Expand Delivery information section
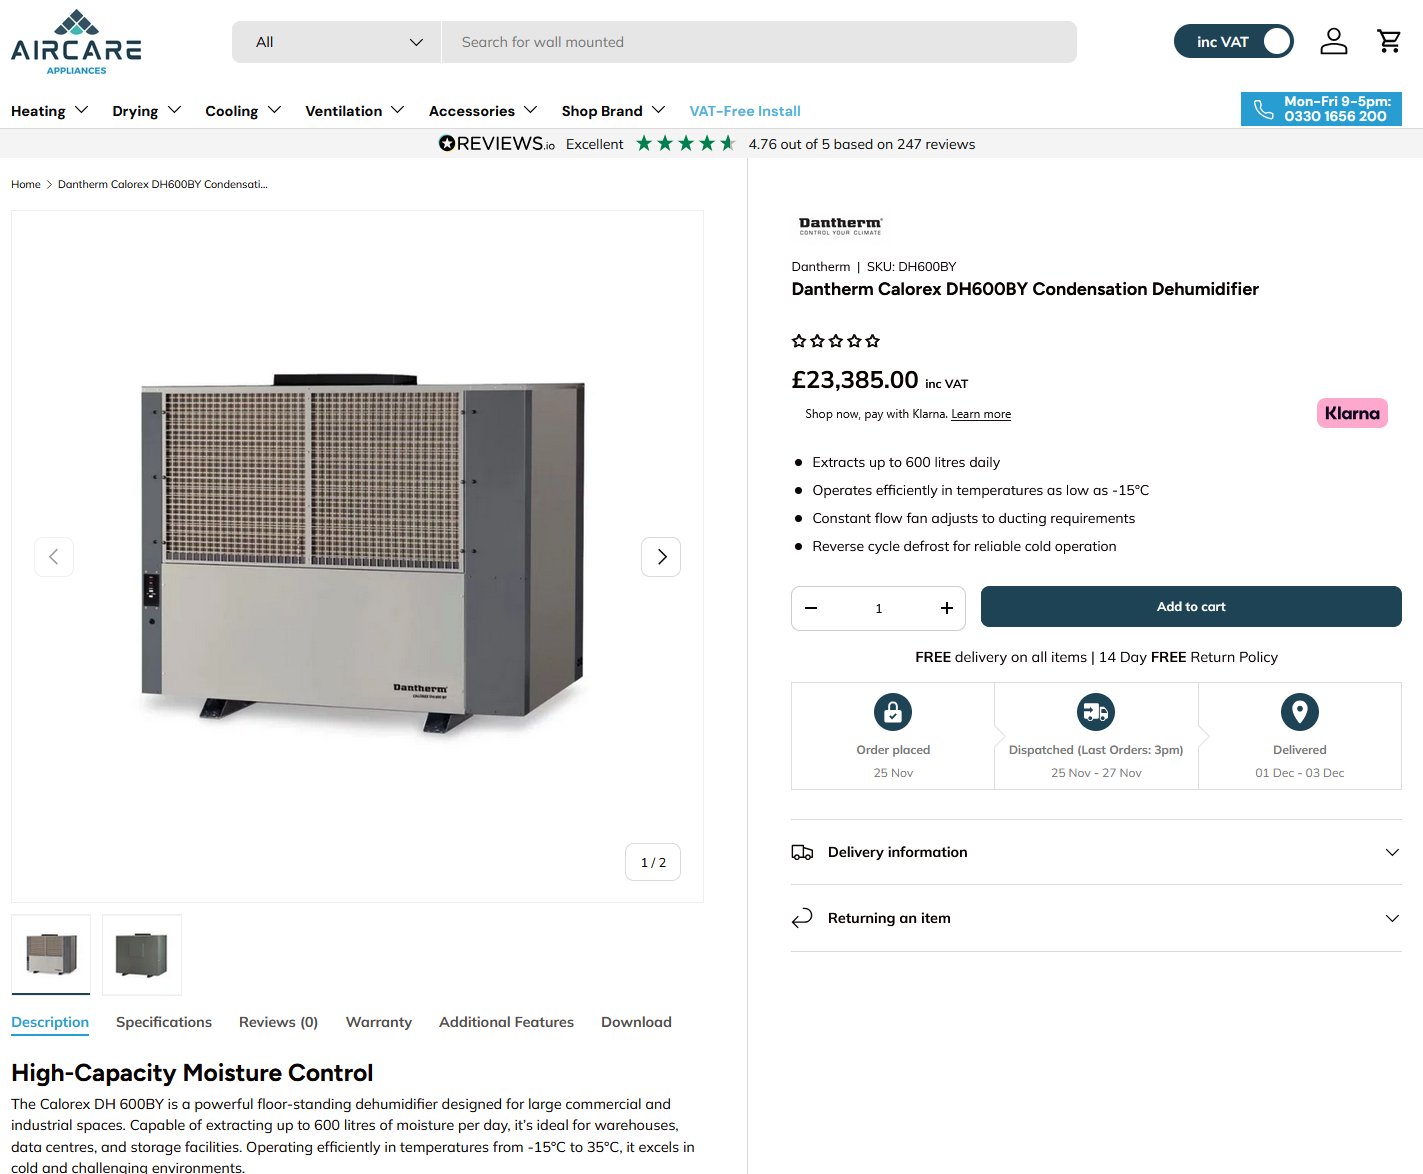Screen dimensions: 1423x1174 tap(1095, 852)
